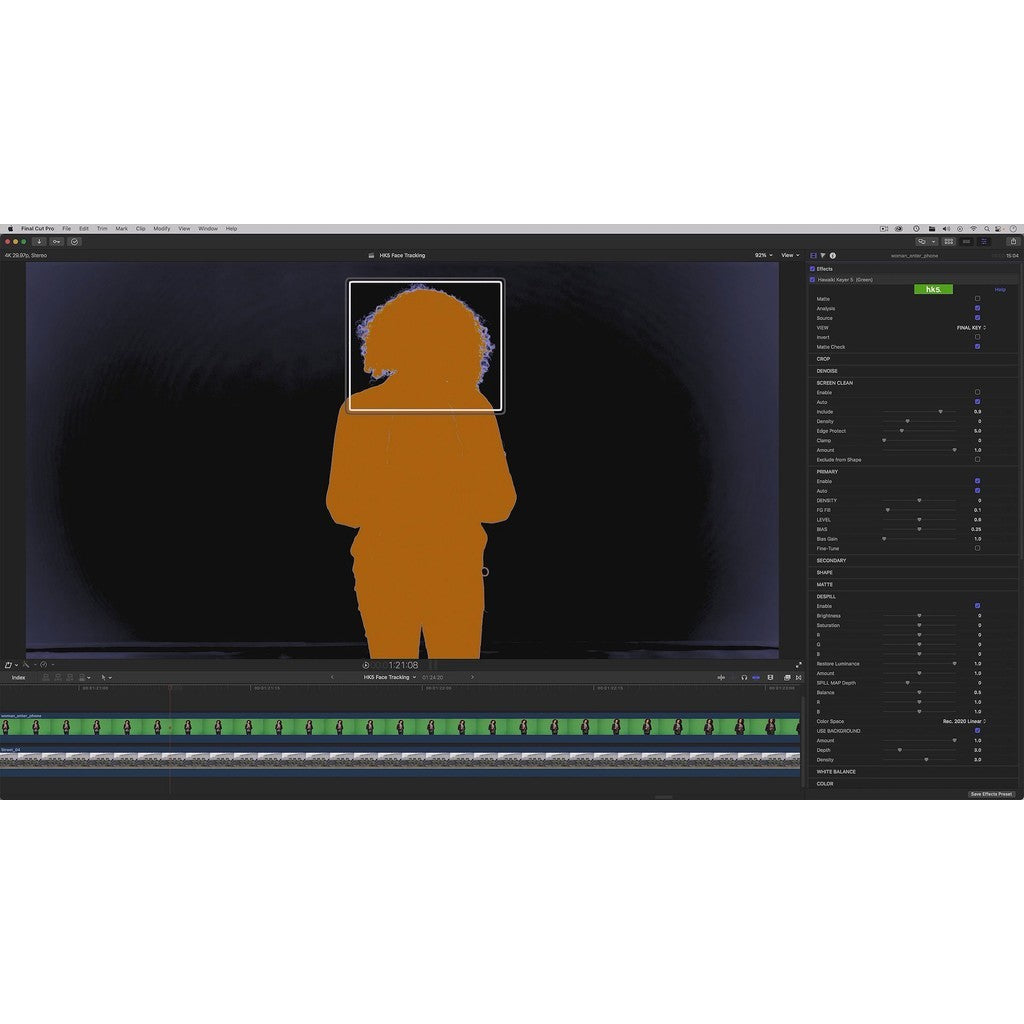Expand the SECONDARY section
Image resolution: width=1024 pixels, height=1024 pixels.
click(831, 560)
